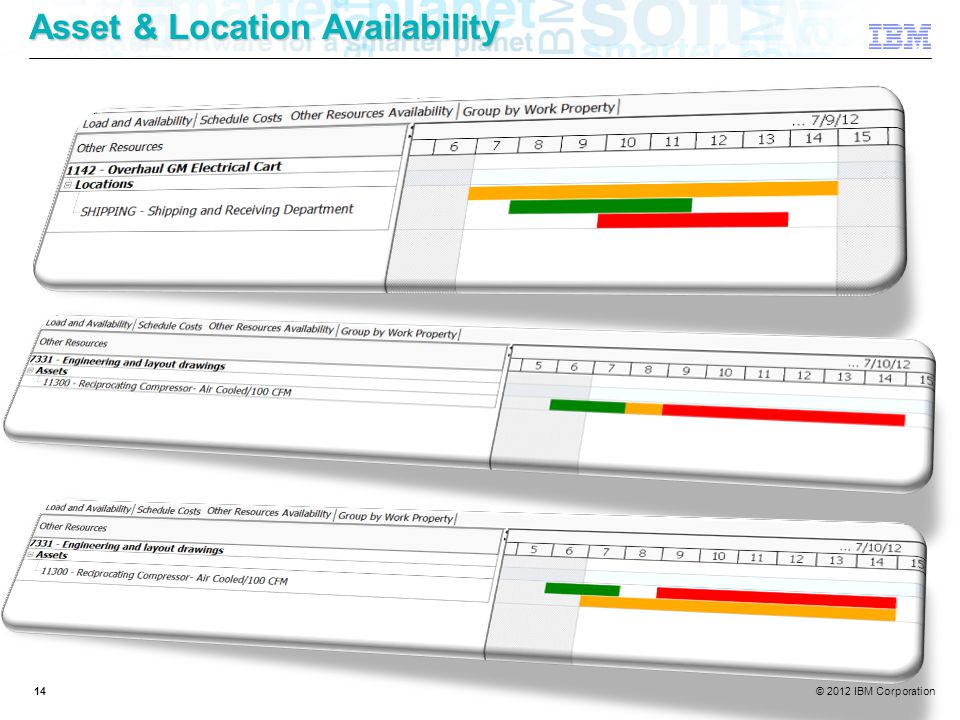Viewport: 960px width, 720px height.
Task: Select Other Resources Availability tab in middle panel
Action: coord(271,328)
